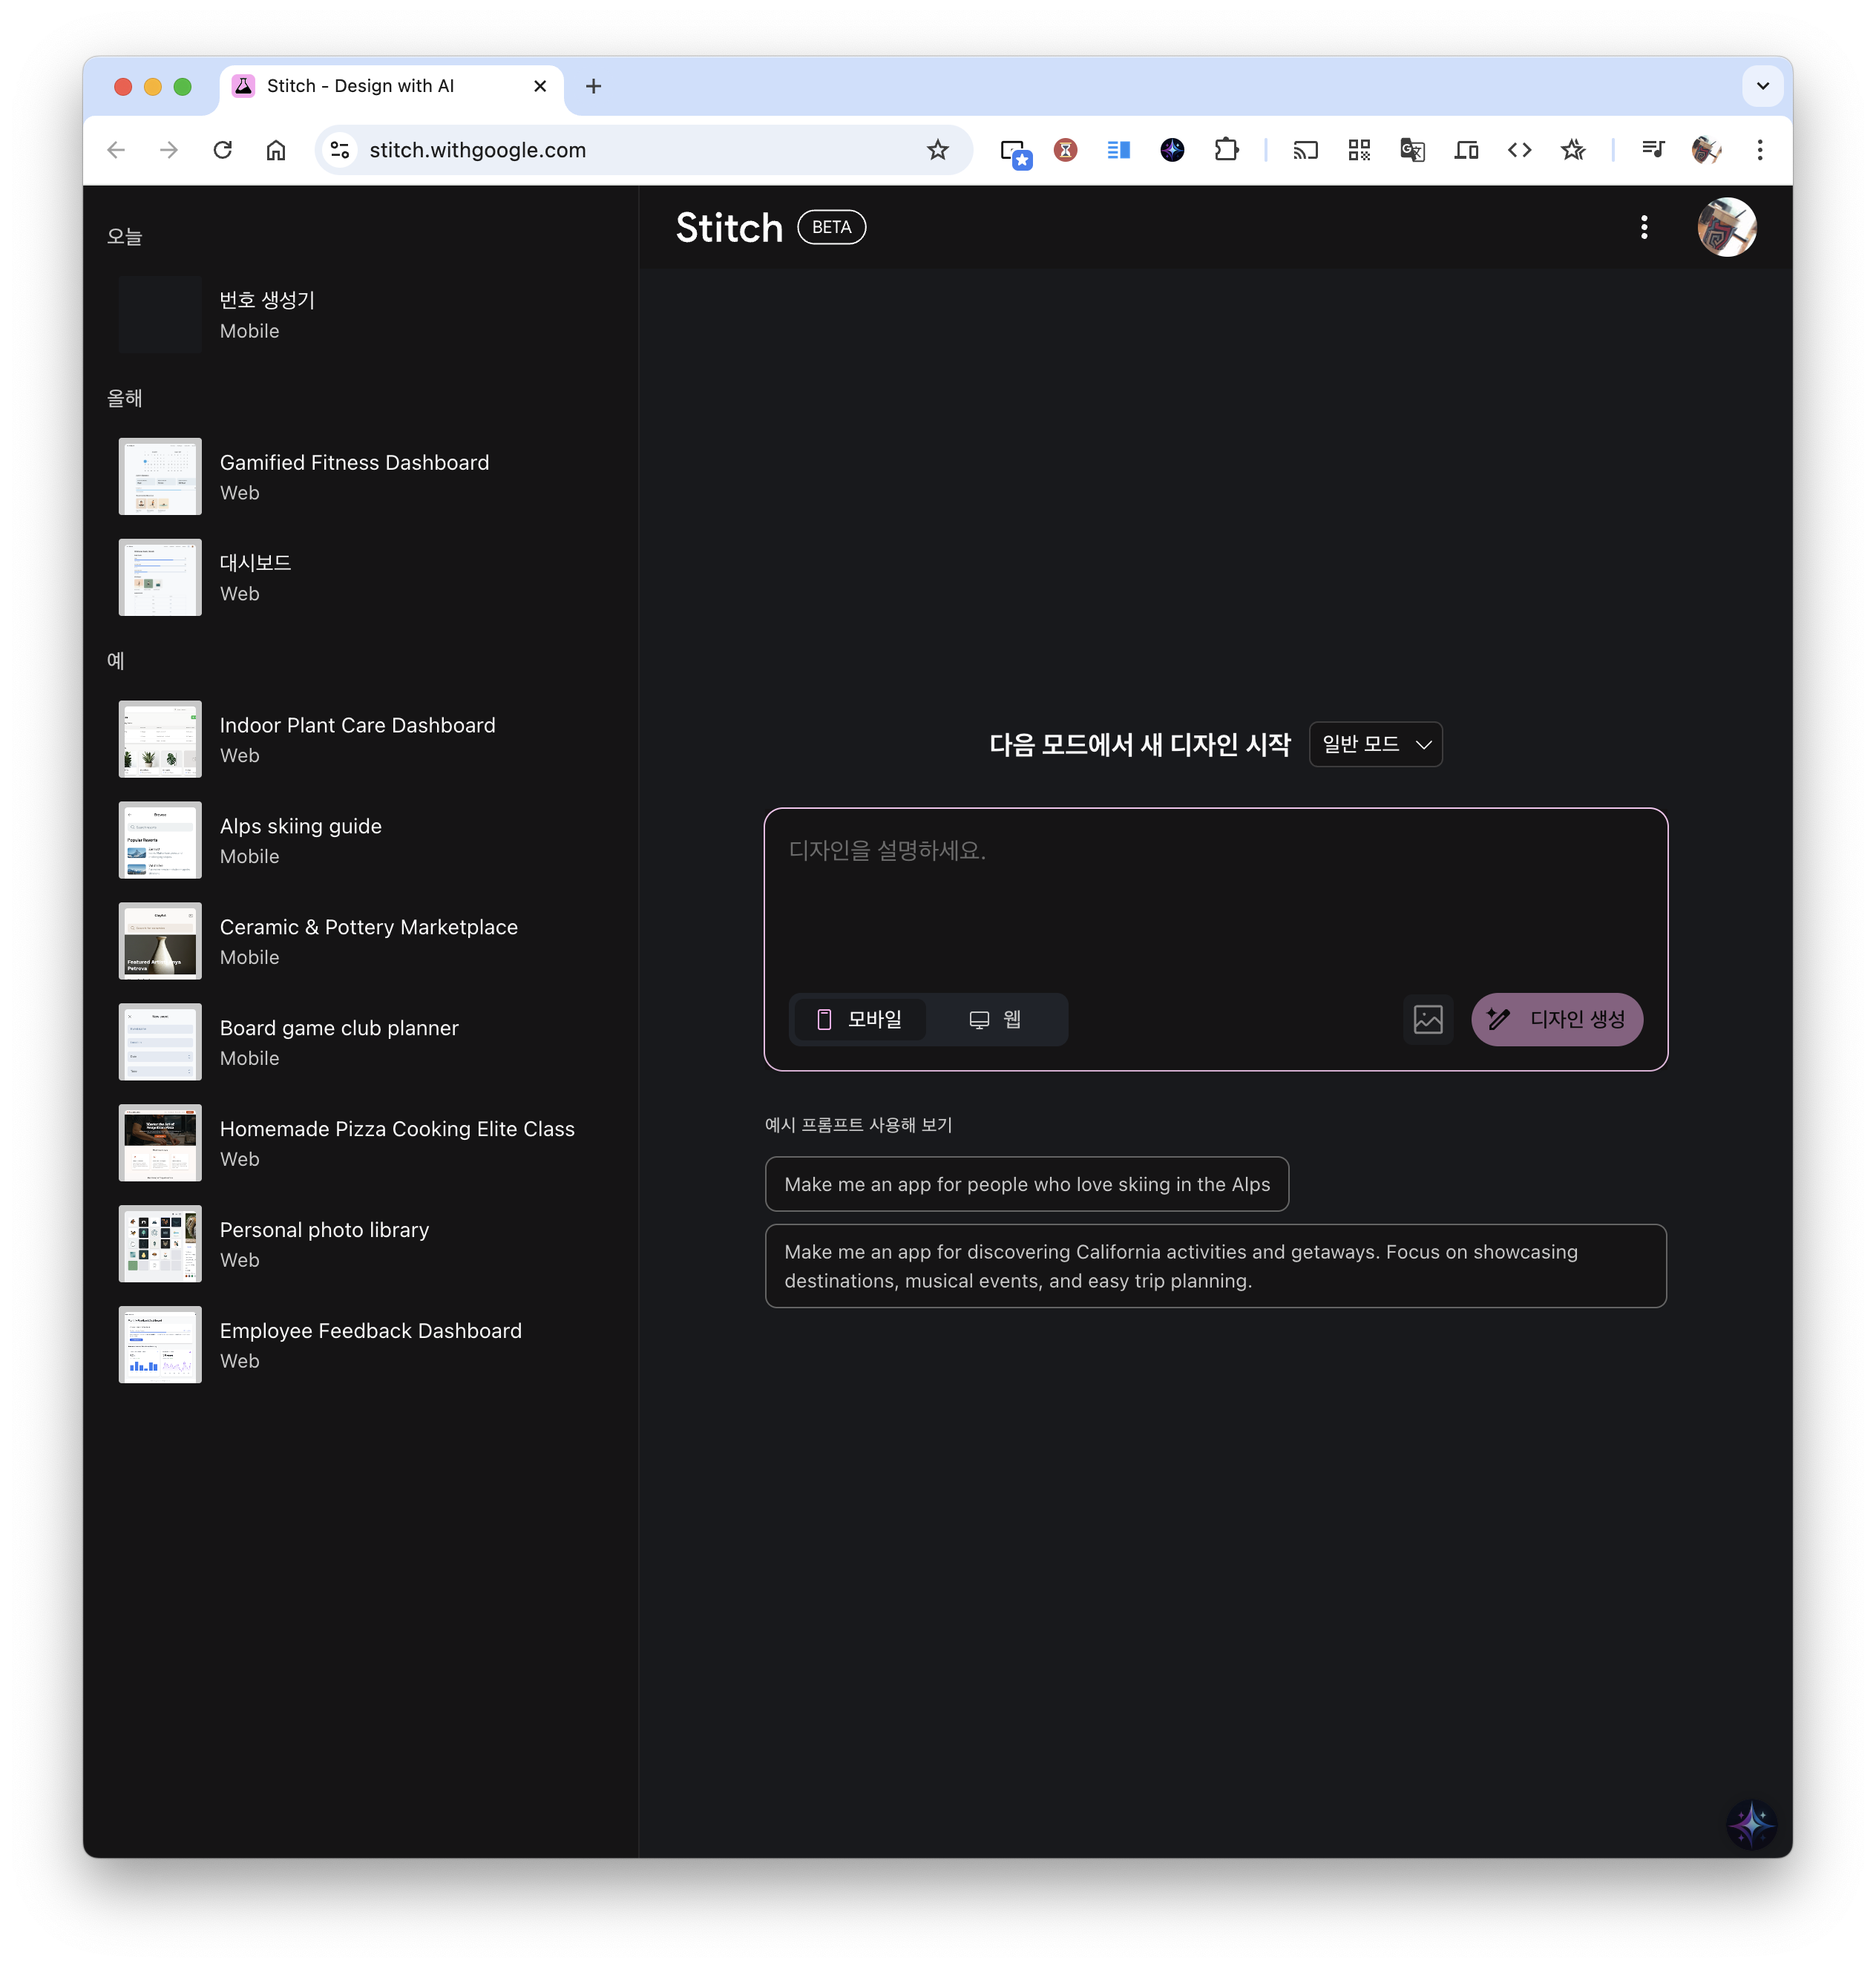Open Employee Feedback Dashboard example

(360, 1346)
